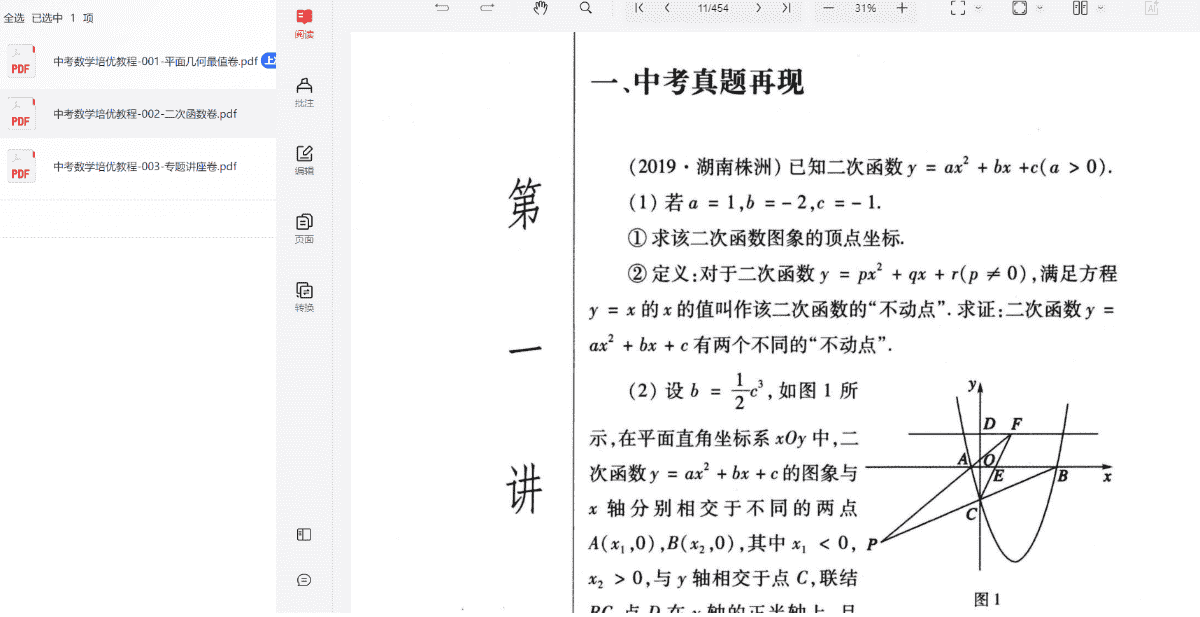Select the hand pan tool

(x=540, y=8)
